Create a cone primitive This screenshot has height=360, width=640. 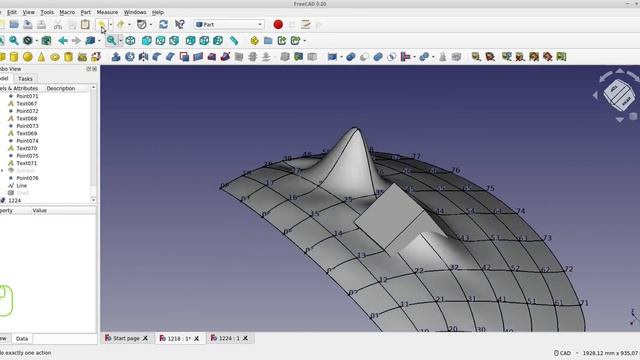(41, 57)
